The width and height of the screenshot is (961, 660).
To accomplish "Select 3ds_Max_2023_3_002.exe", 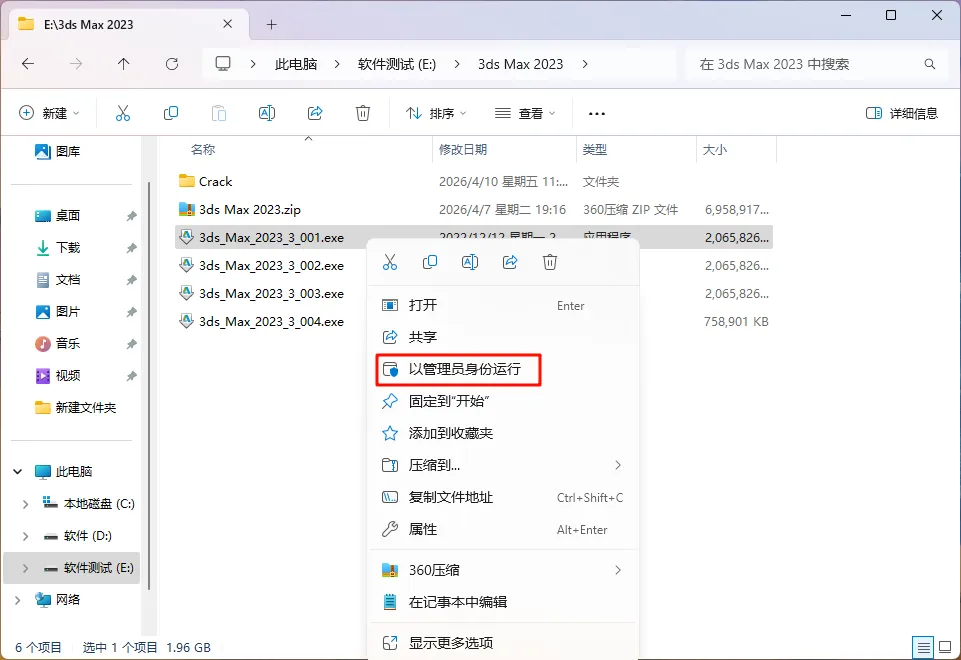I will [271, 265].
